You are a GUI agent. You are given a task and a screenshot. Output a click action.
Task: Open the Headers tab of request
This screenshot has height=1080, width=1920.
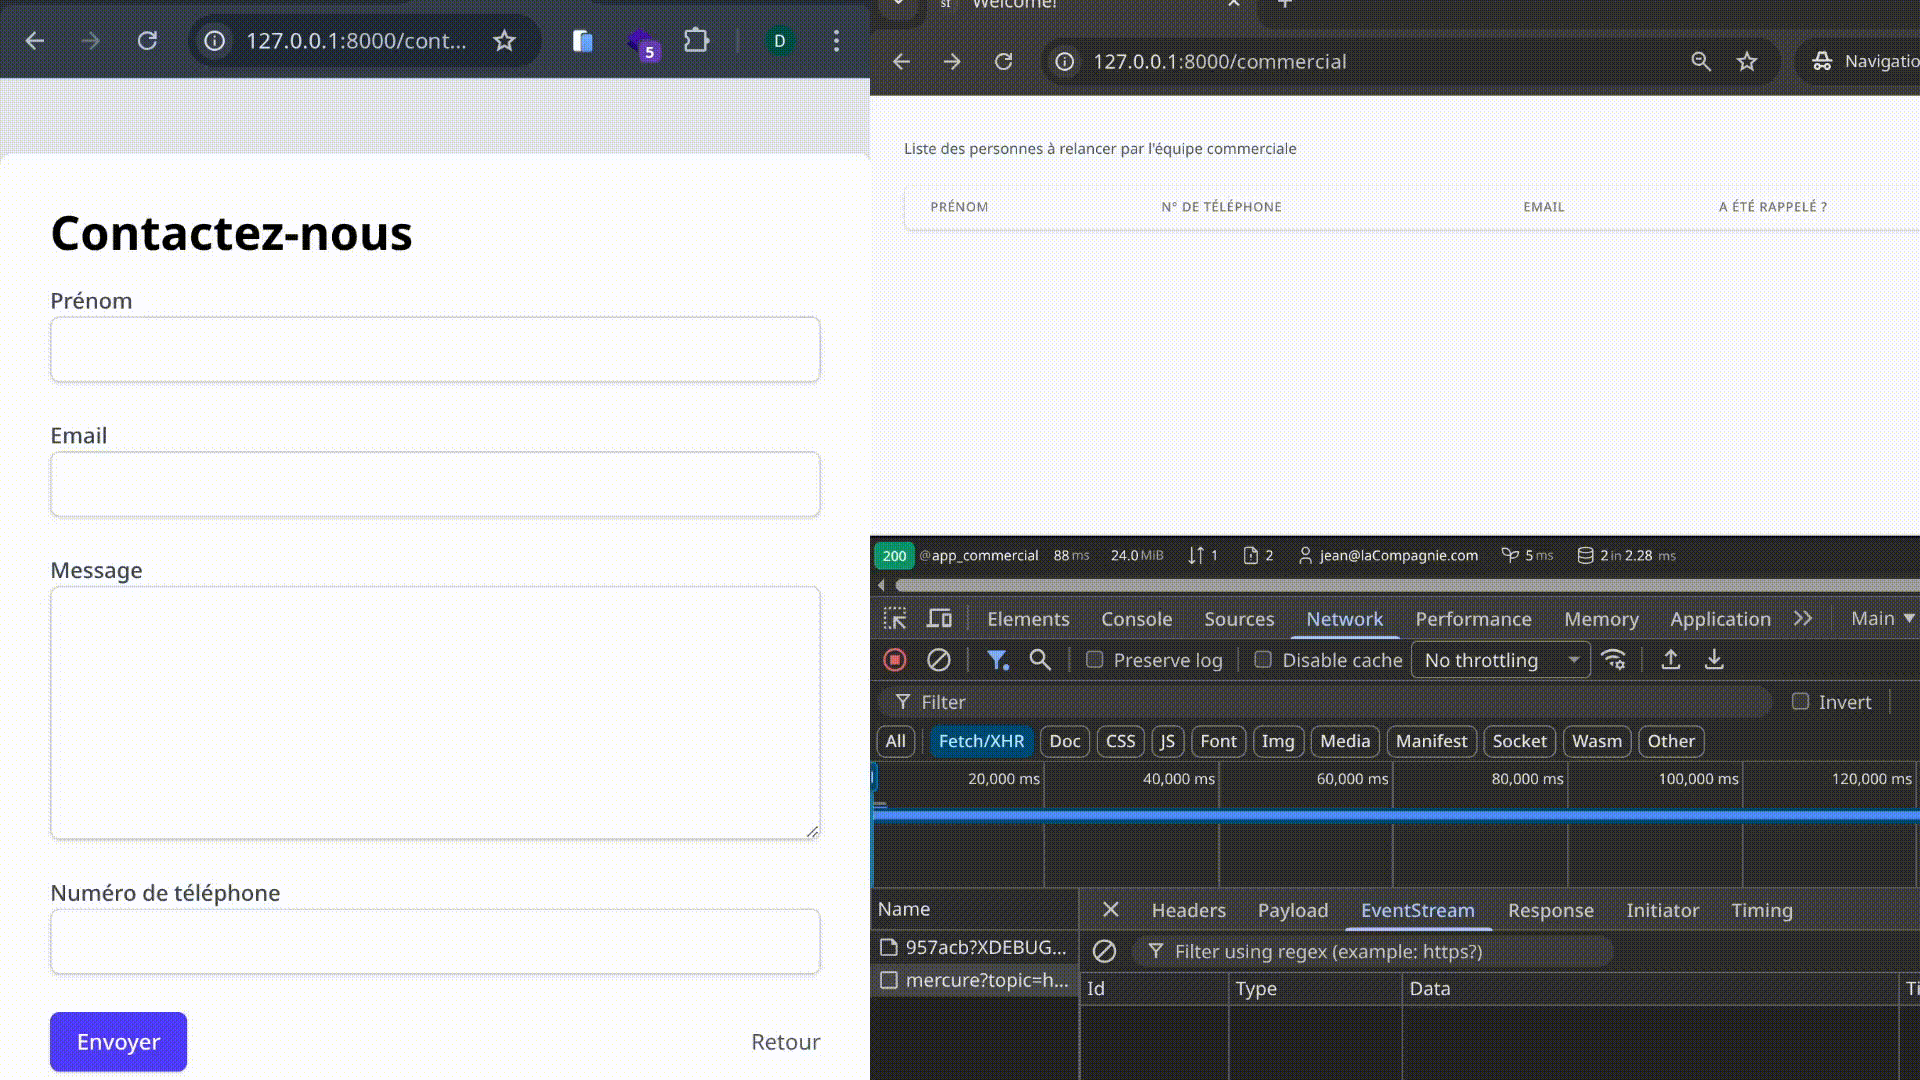(1188, 910)
